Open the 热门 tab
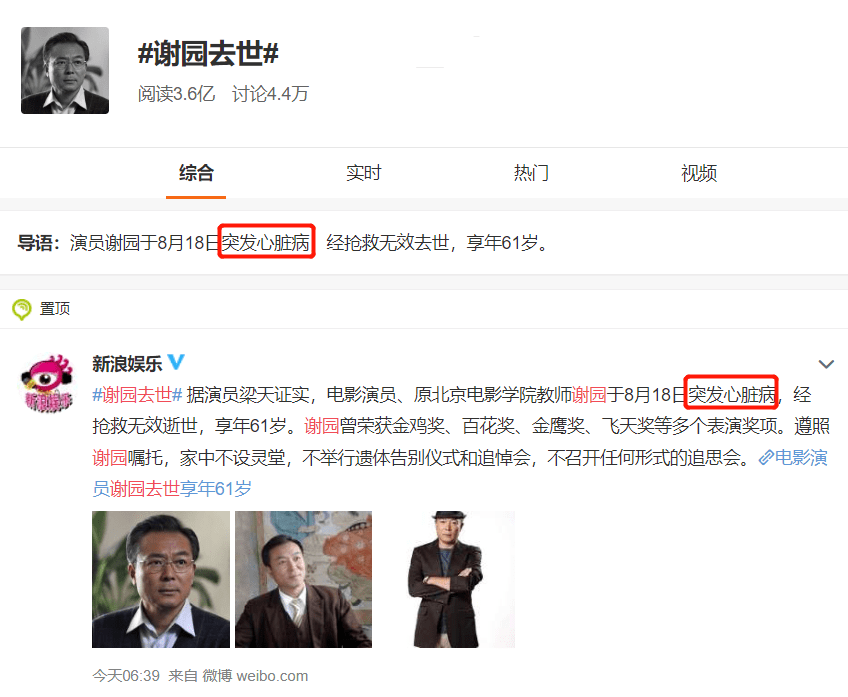848x697 pixels. click(531, 173)
